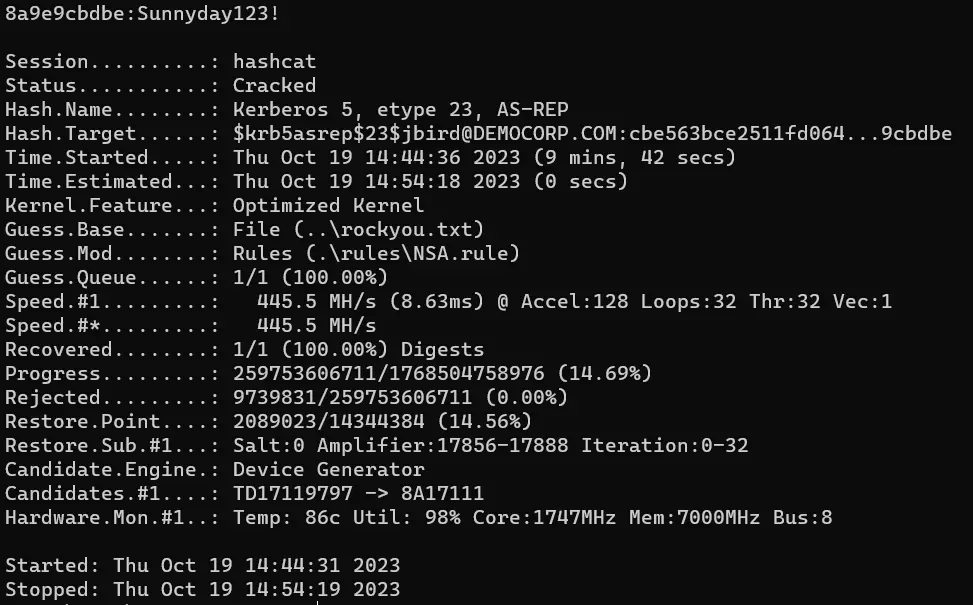Click the Device Generator candidate engine text
Viewport: 973px width, 605px height.
328,470
